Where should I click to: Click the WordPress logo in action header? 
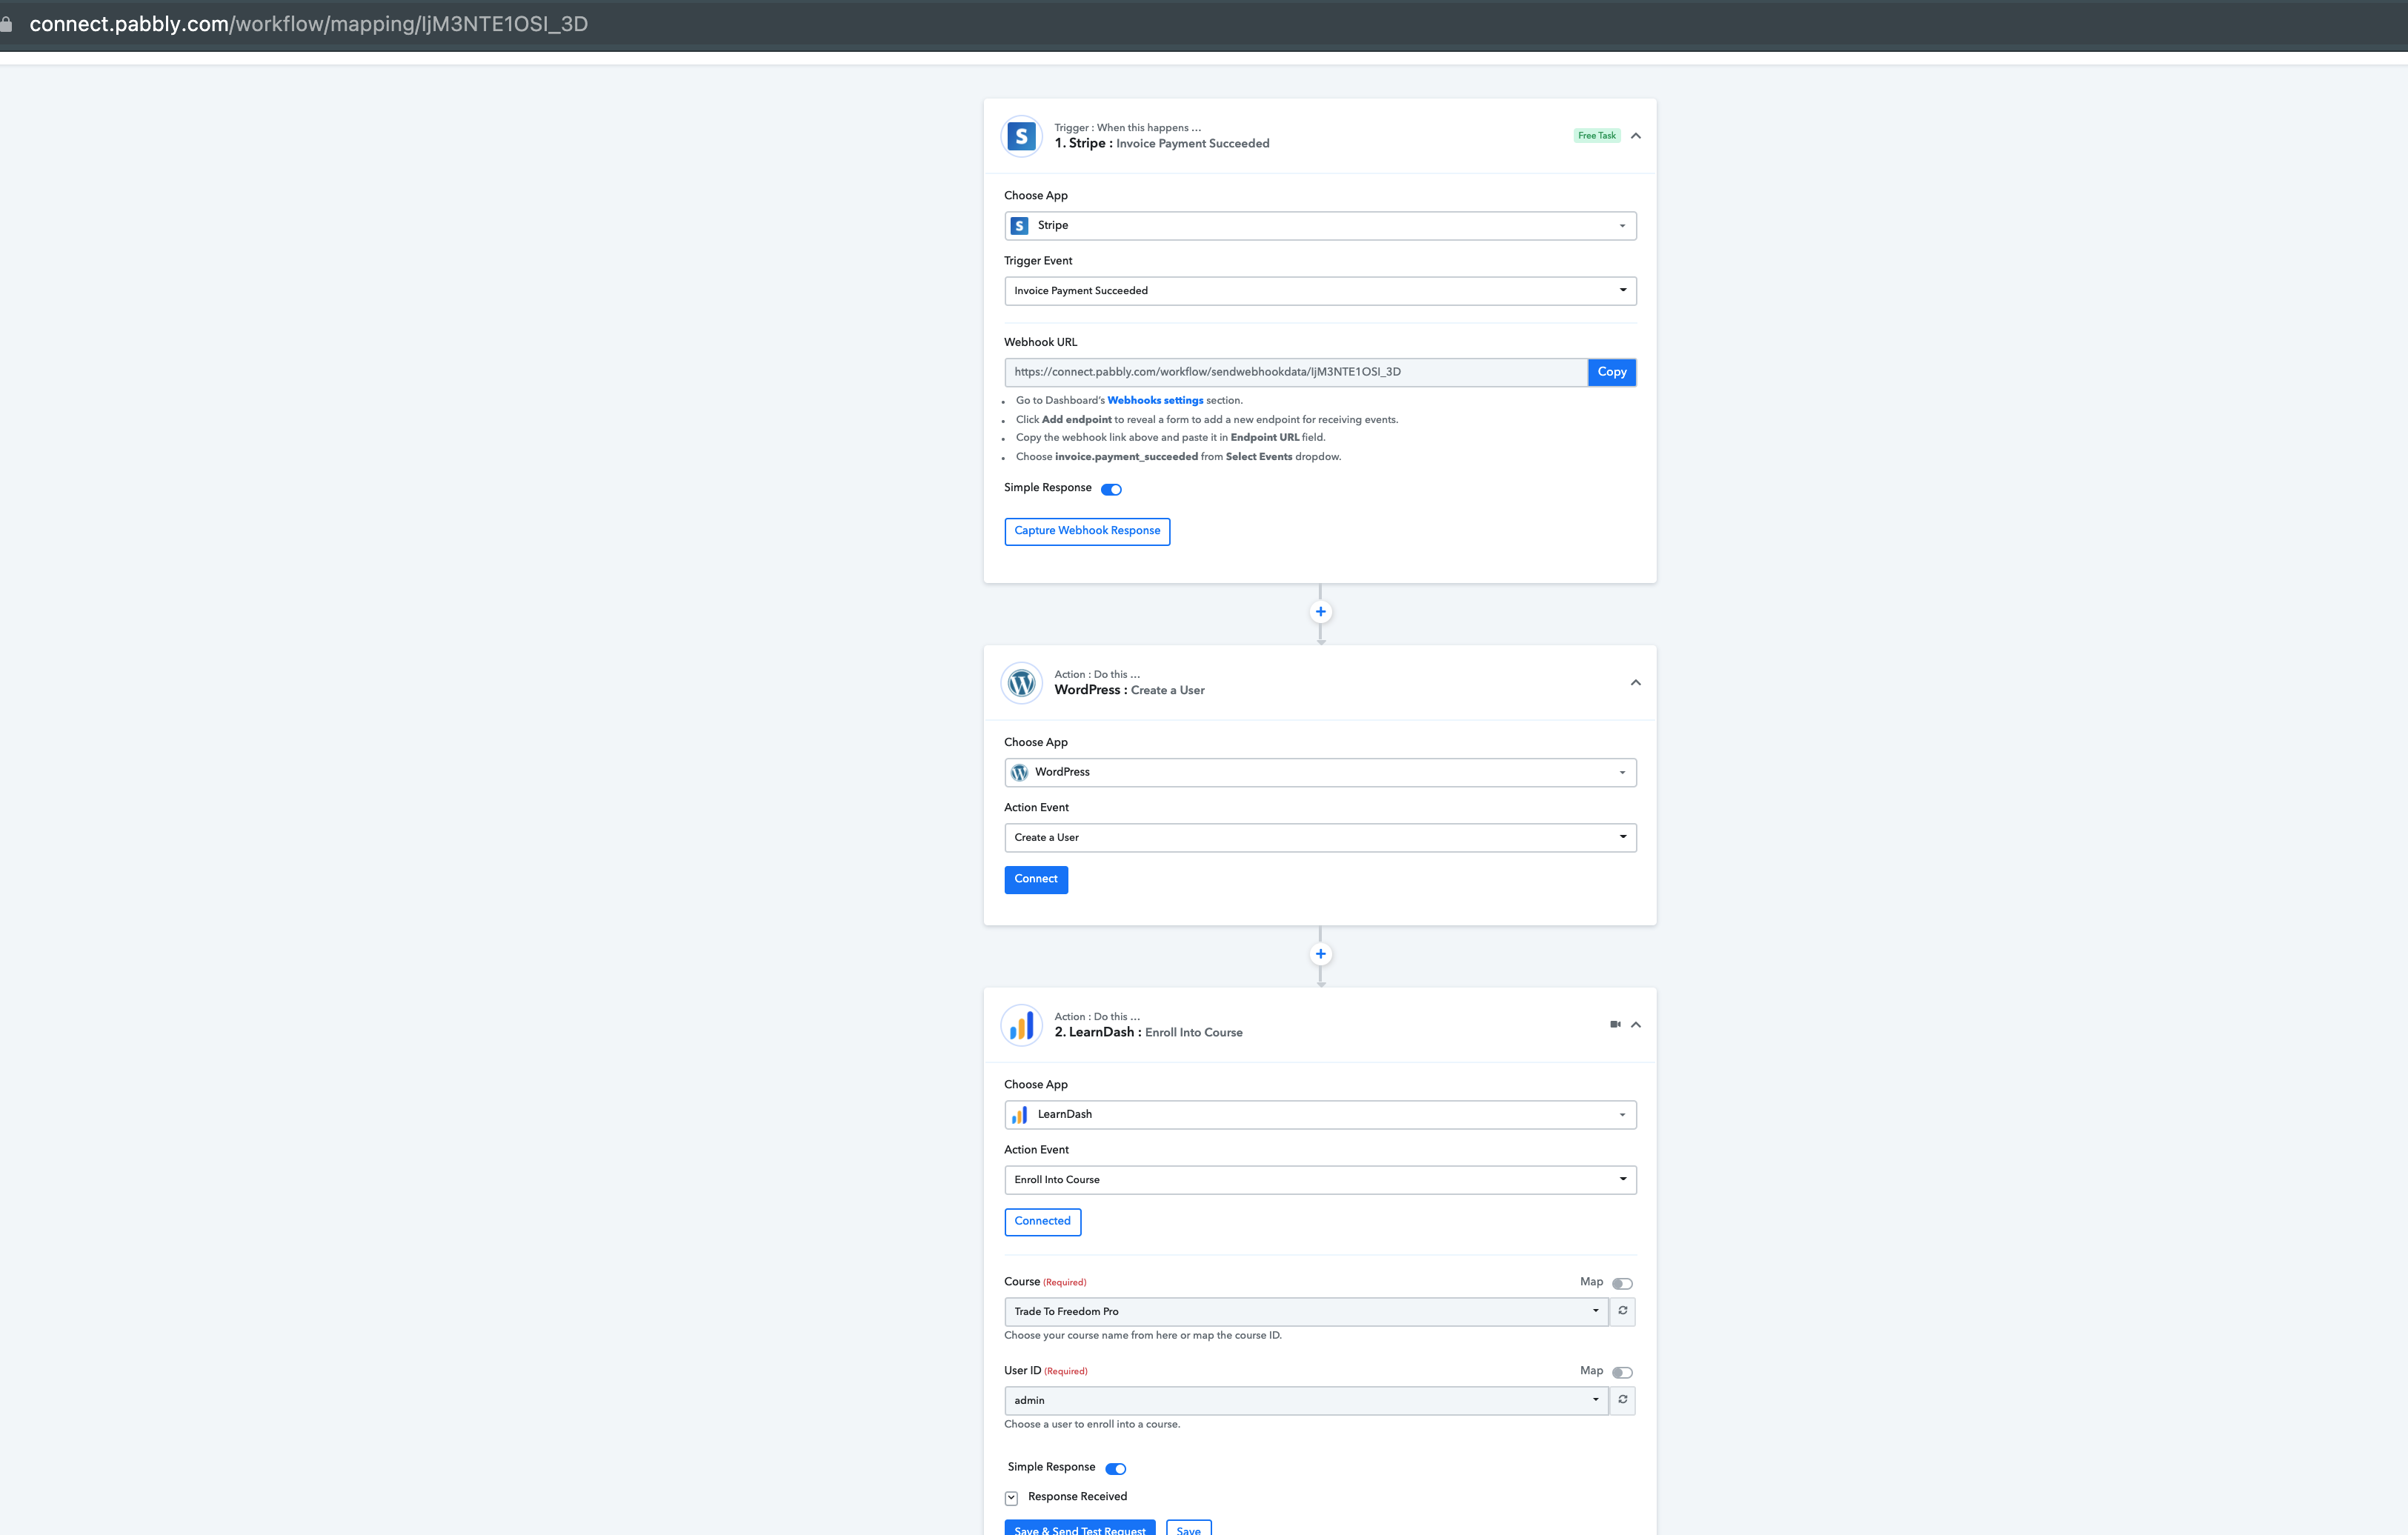(1021, 683)
